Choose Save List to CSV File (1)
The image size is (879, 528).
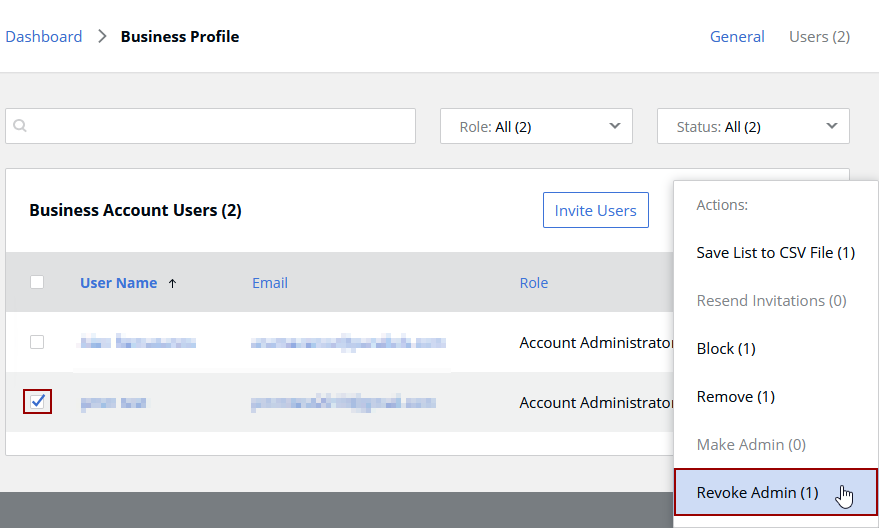coord(775,253)
